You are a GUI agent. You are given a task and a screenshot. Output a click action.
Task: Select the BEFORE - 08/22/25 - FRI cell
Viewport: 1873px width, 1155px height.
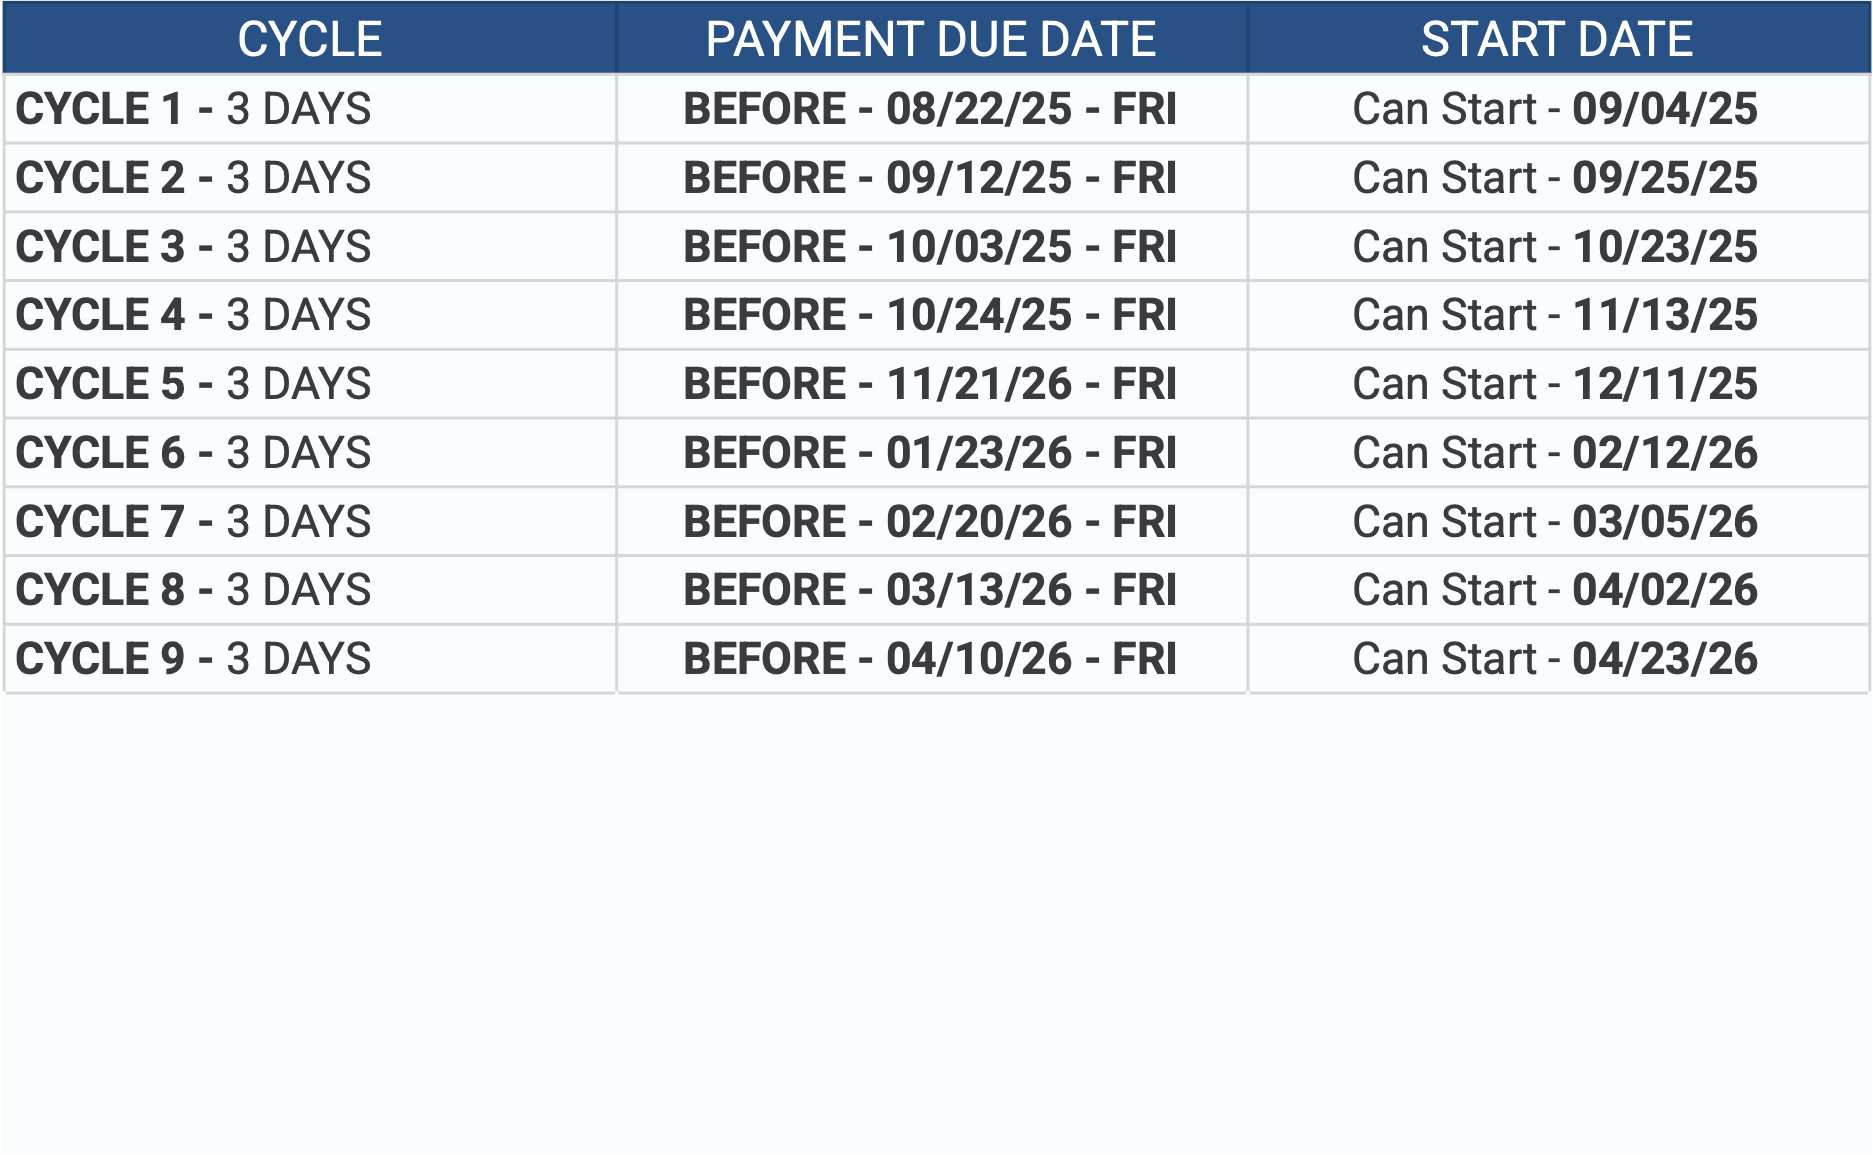930,109
